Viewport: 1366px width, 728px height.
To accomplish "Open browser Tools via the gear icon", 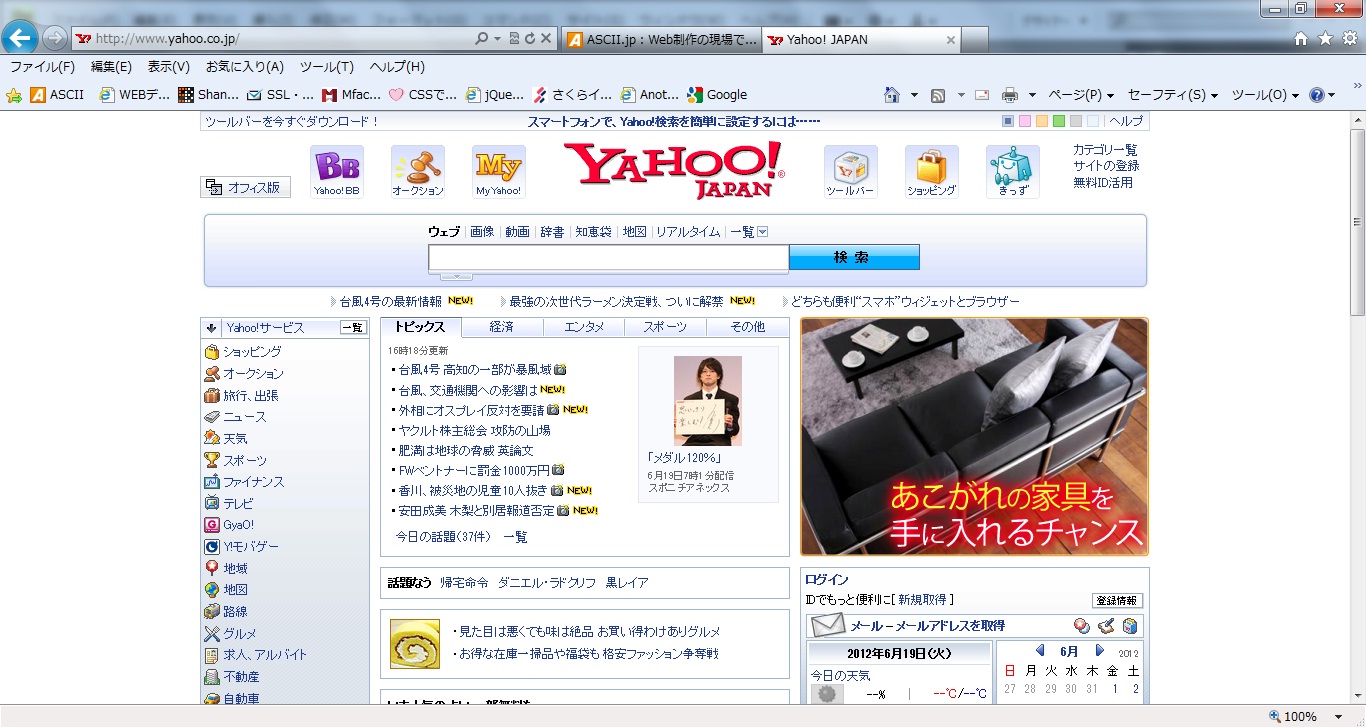I will (x=1349, y=38).
